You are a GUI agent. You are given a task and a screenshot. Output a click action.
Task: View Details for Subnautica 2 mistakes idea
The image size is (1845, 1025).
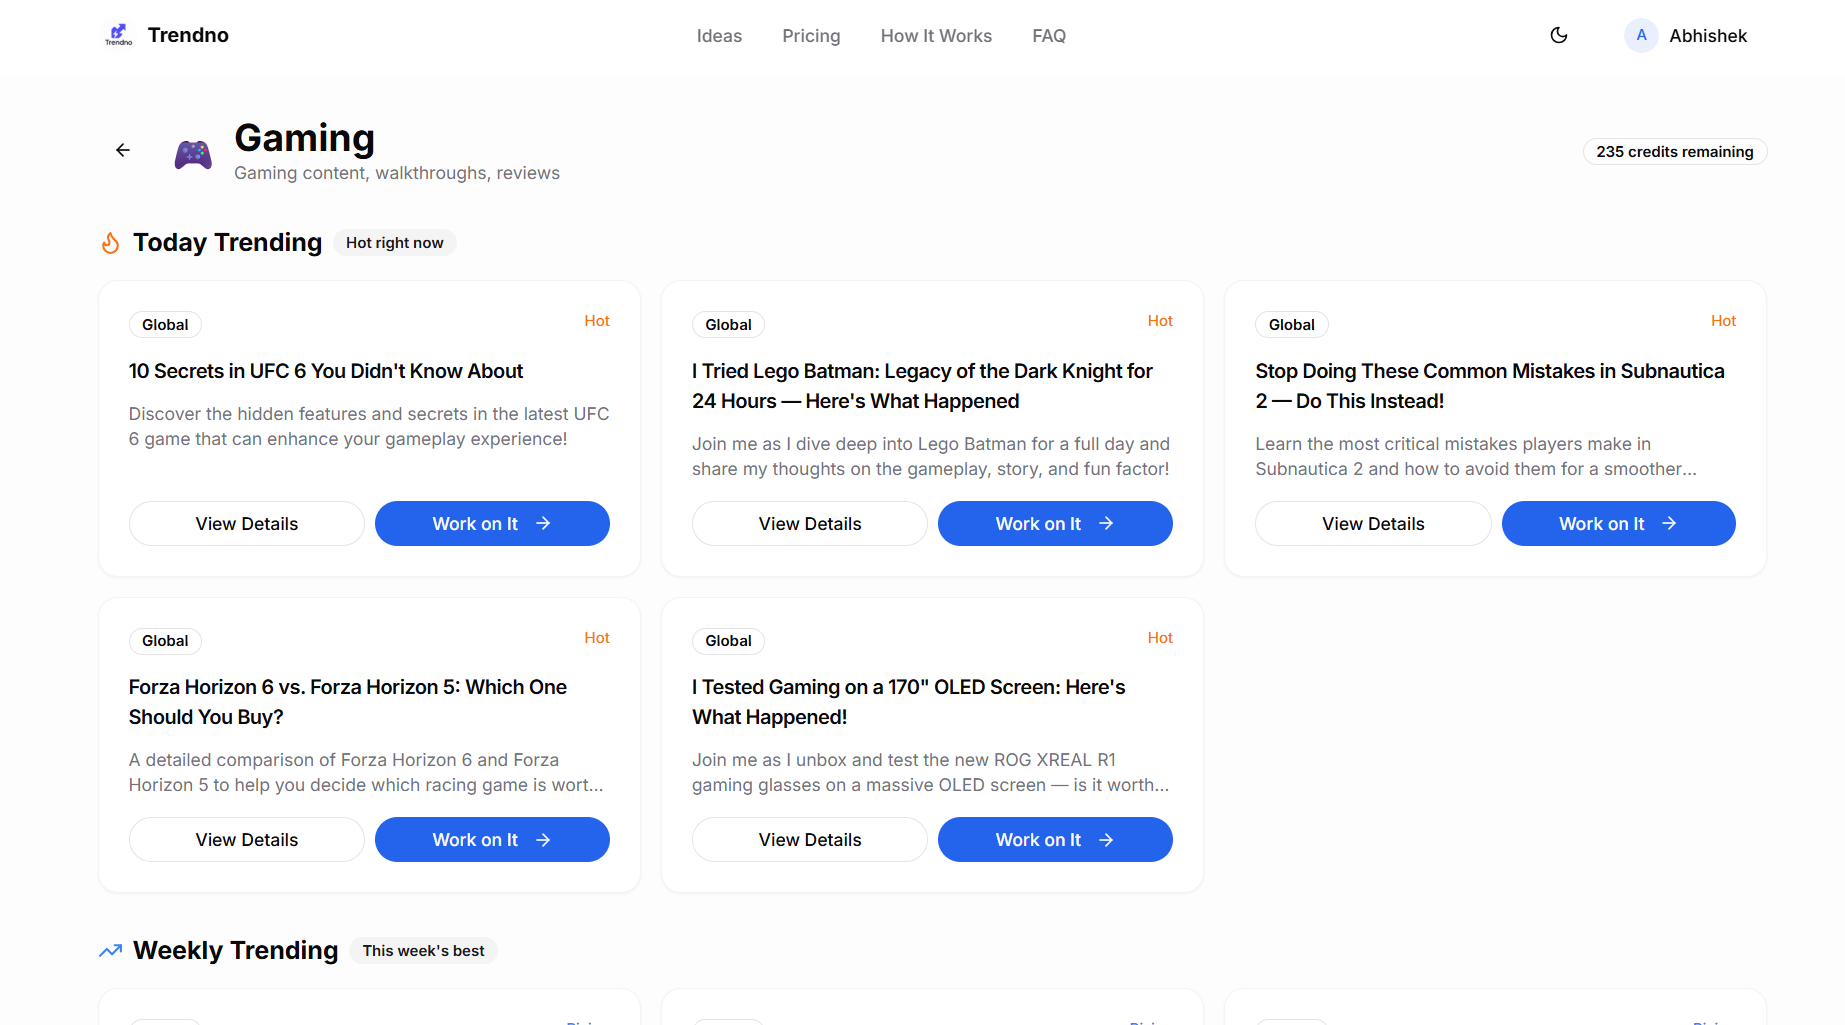[x=1373, y=524]
